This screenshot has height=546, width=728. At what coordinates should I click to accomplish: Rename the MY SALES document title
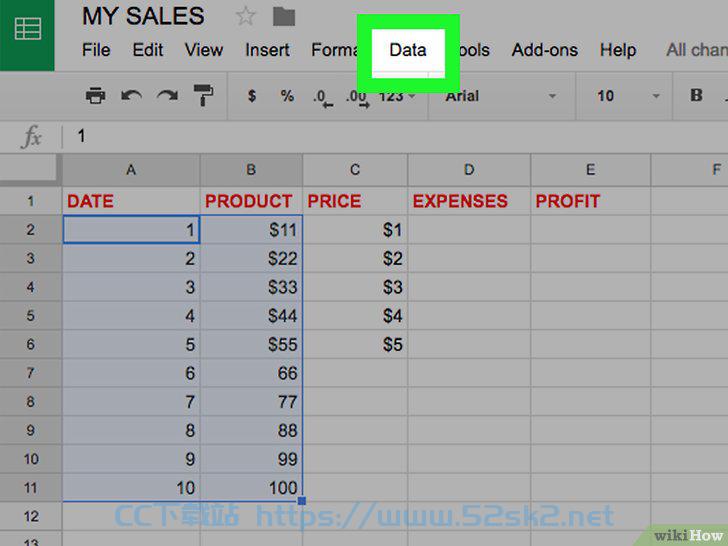point(143,16)
